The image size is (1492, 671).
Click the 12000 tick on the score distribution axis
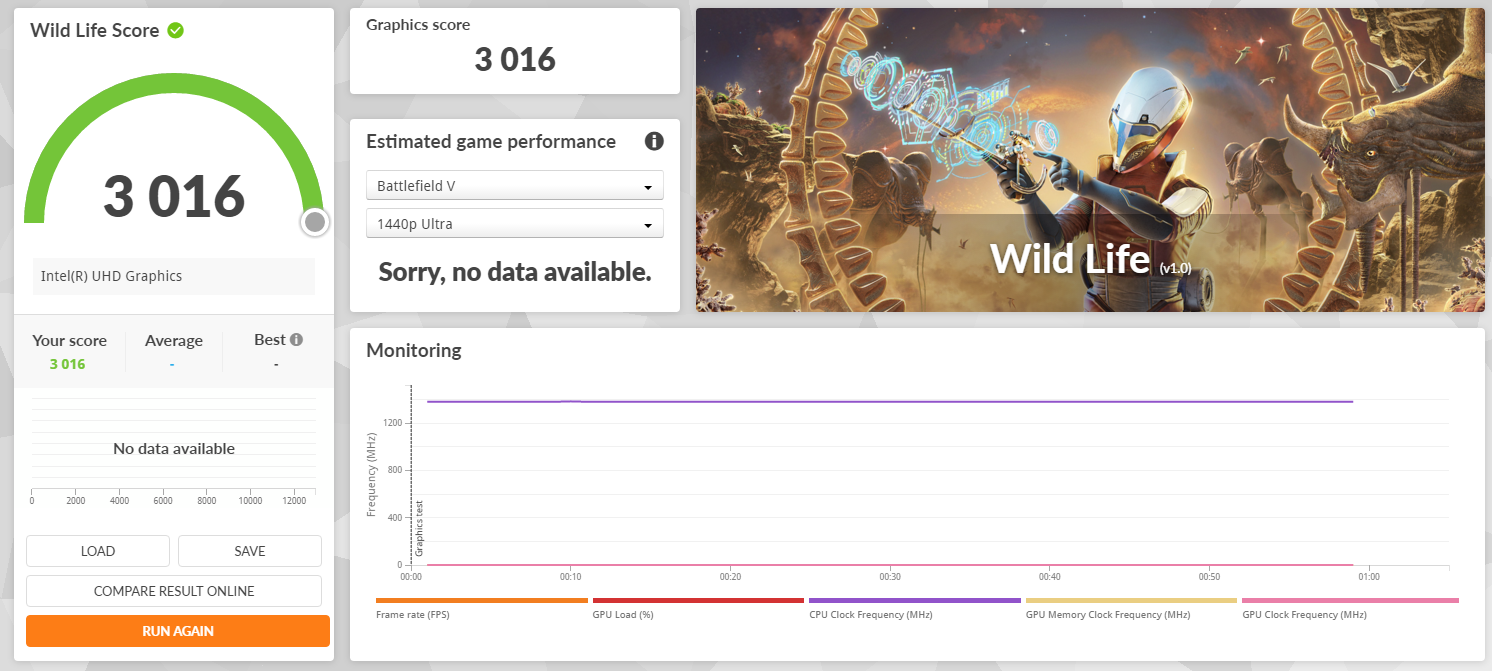294,500
